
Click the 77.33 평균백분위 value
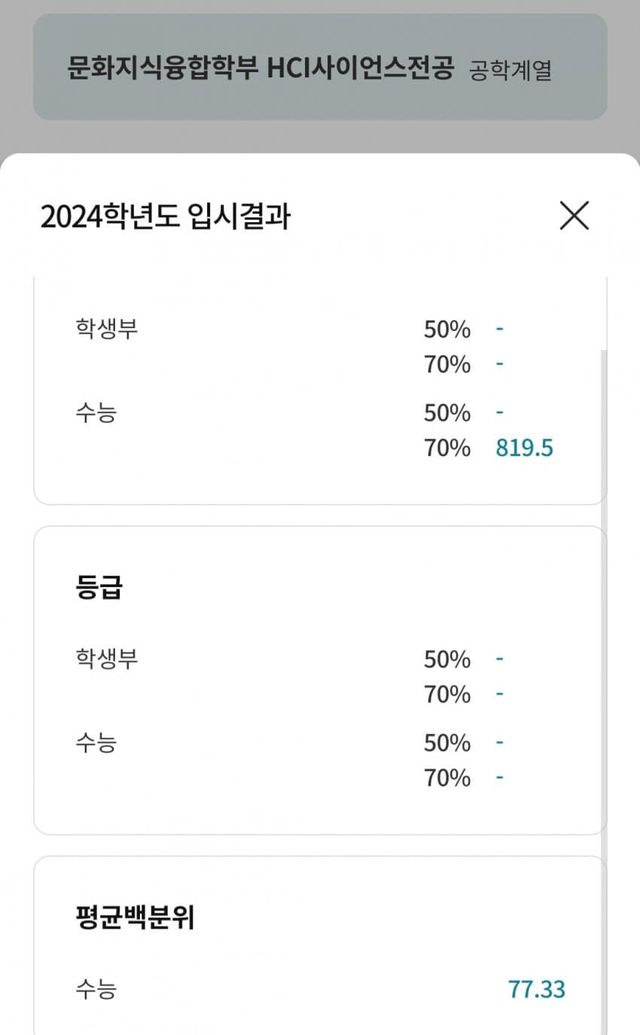536,989
